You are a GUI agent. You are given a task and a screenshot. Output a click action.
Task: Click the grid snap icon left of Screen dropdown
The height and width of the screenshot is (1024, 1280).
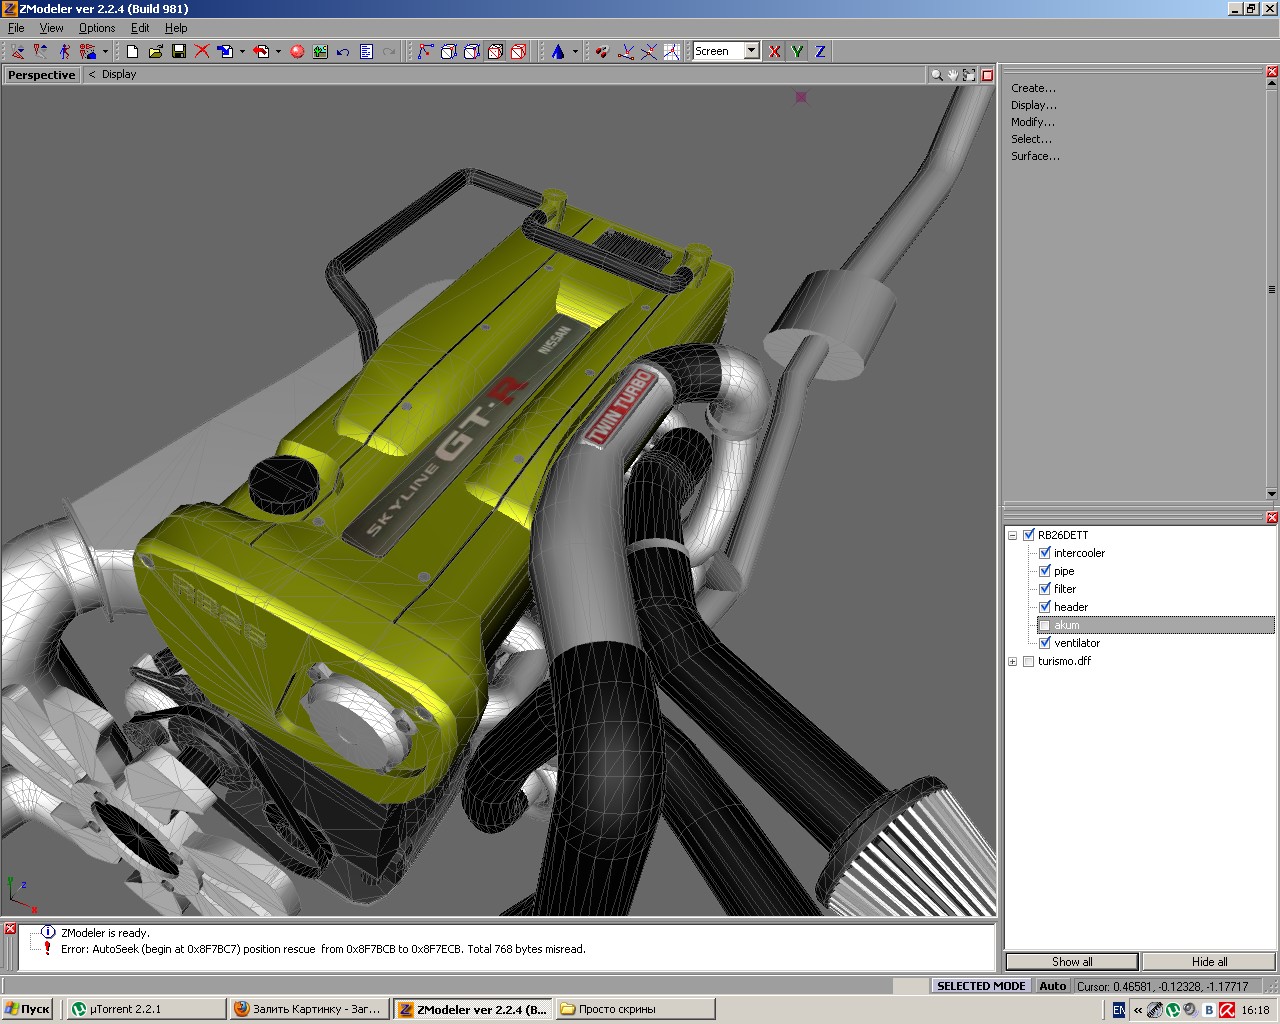672,51
